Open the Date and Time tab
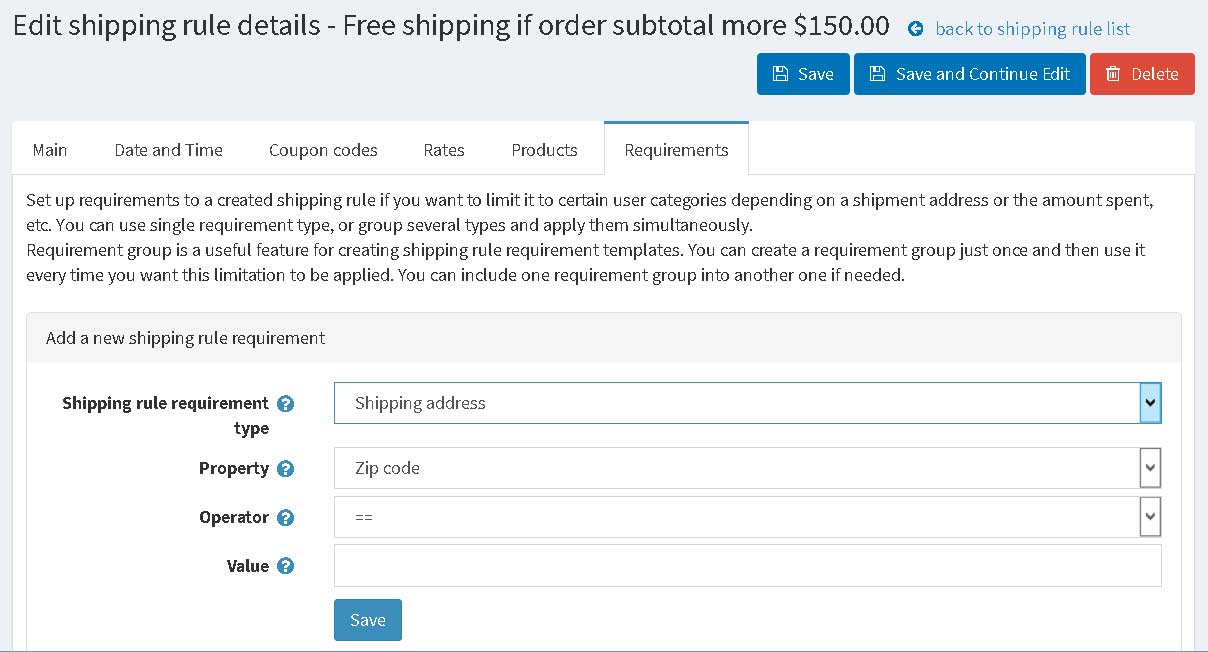Screen dimensions: 1208x652 [168, 150]
